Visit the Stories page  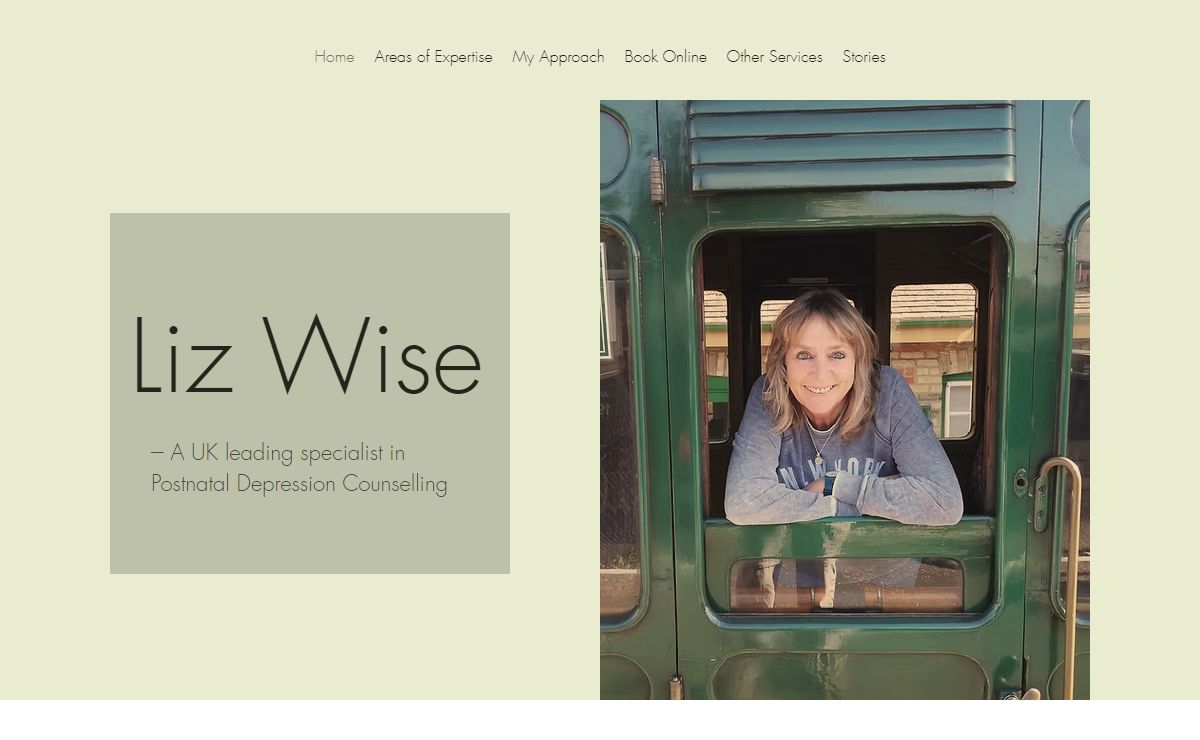[x=864, y=57]
